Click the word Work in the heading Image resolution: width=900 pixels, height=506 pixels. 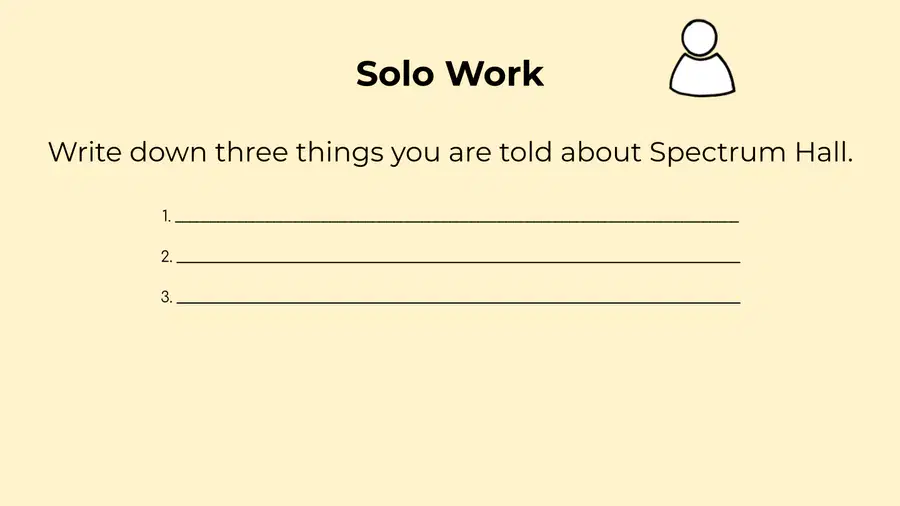point(495,73)
